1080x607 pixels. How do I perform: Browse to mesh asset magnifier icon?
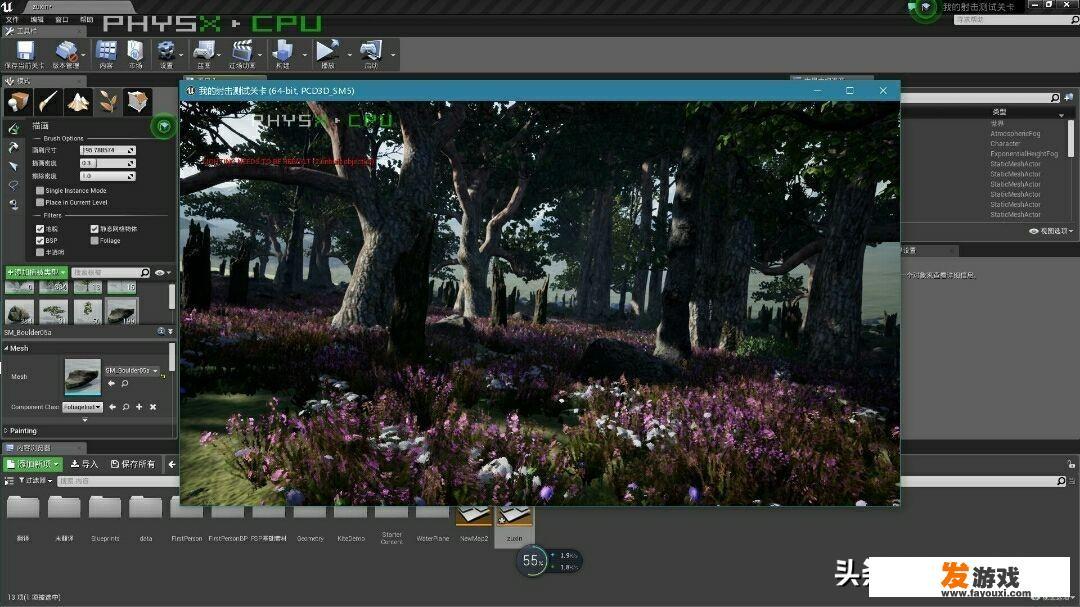(125, 383)
